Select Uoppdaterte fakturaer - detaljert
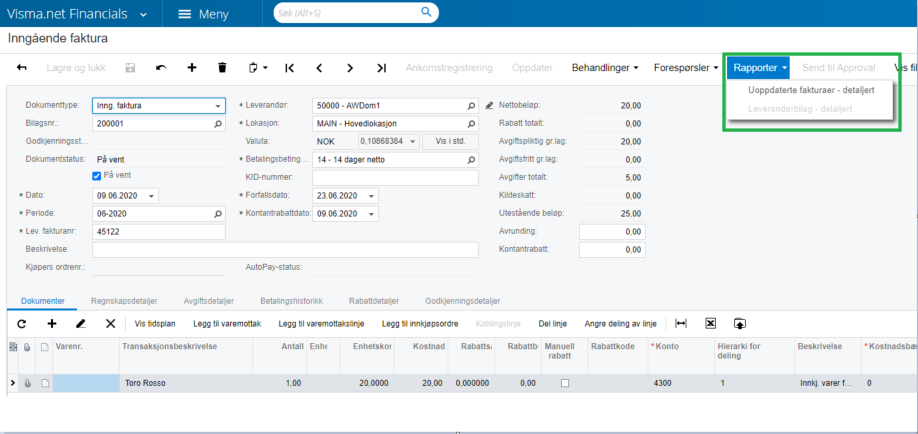This screenshot has width=918, height=434. pyautogui.click(x=811, y=90)
